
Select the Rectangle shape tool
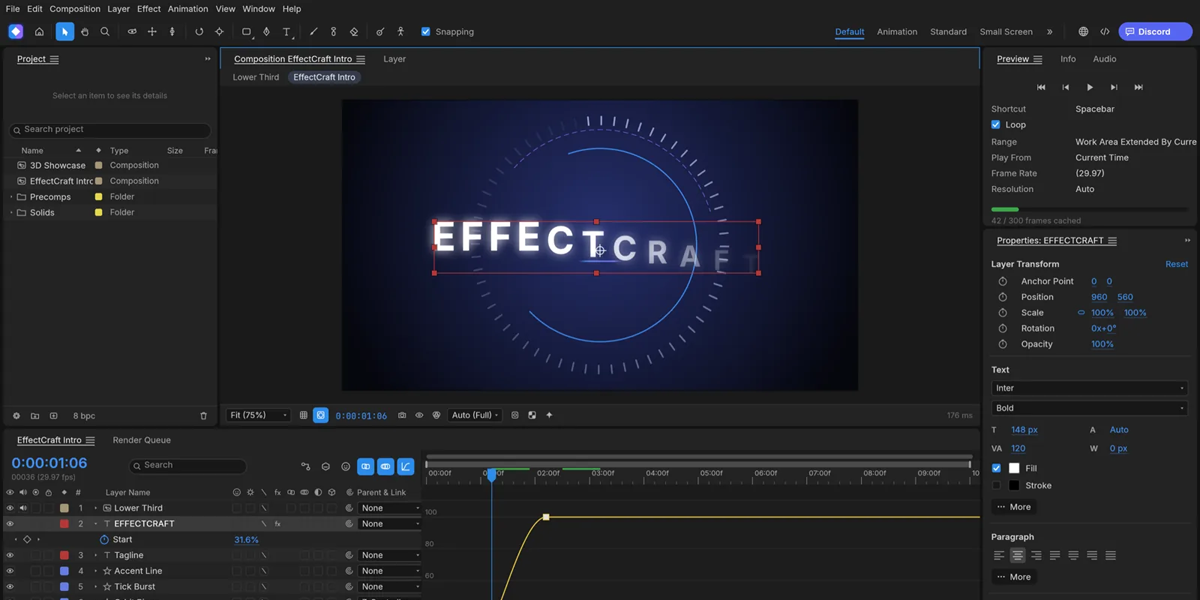[246, 32]
